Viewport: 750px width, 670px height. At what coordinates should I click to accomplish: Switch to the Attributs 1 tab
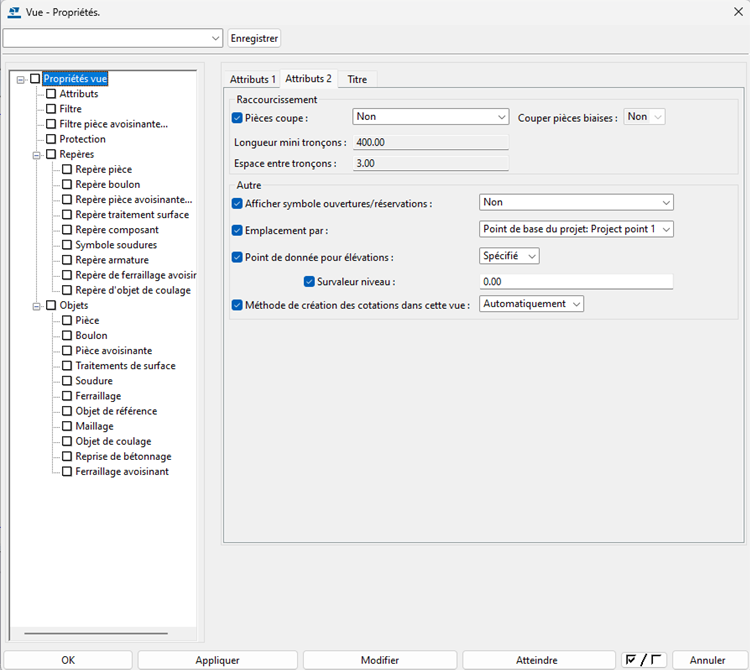[252, 79]
